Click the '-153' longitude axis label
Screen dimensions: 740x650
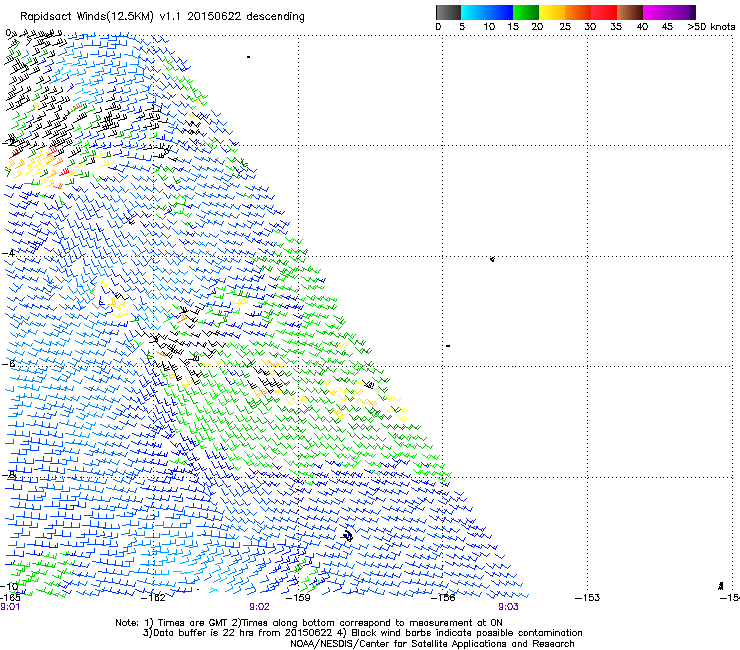[x=588, y=598]
